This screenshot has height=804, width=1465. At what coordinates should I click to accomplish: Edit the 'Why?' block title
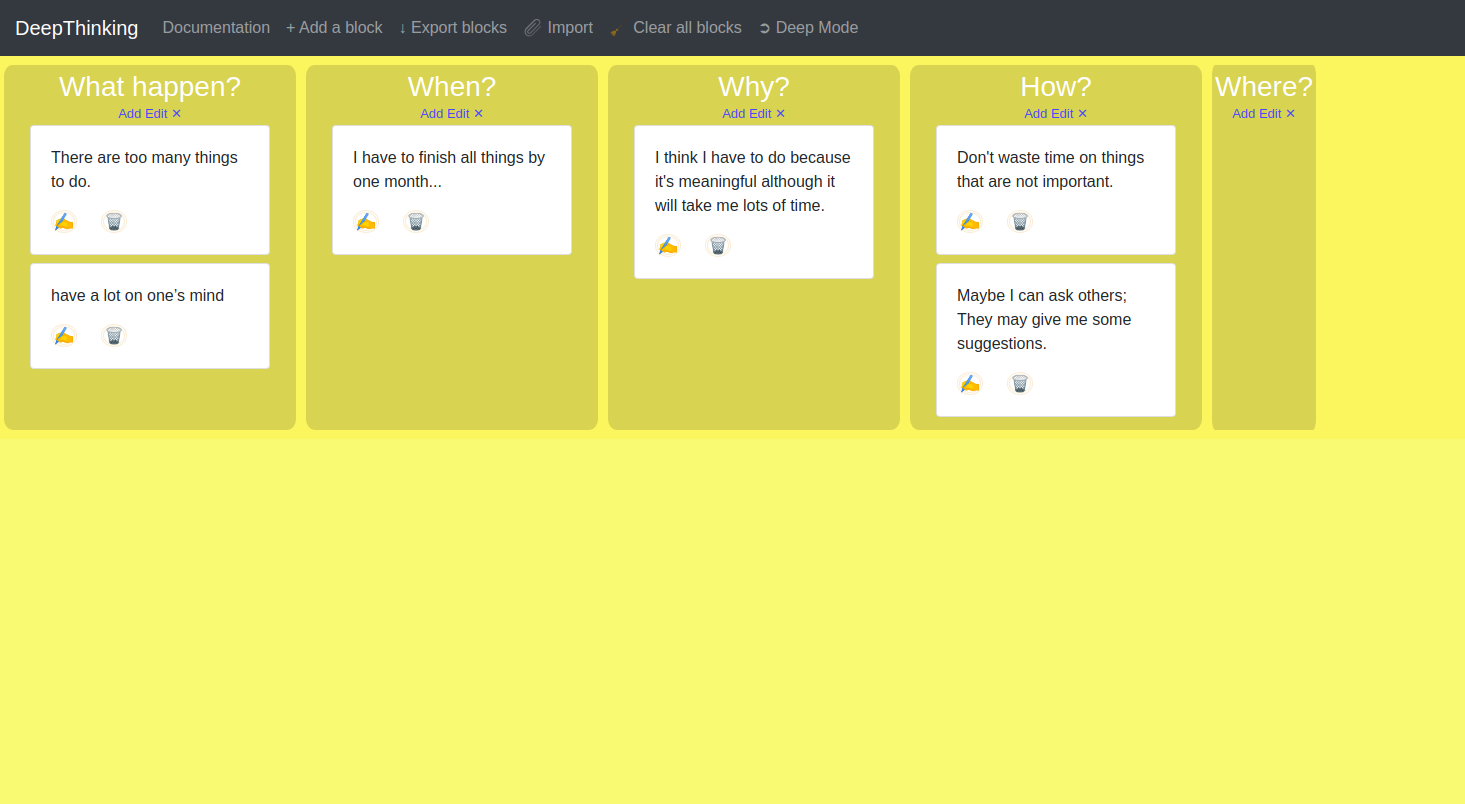click(x=760, y=114)
